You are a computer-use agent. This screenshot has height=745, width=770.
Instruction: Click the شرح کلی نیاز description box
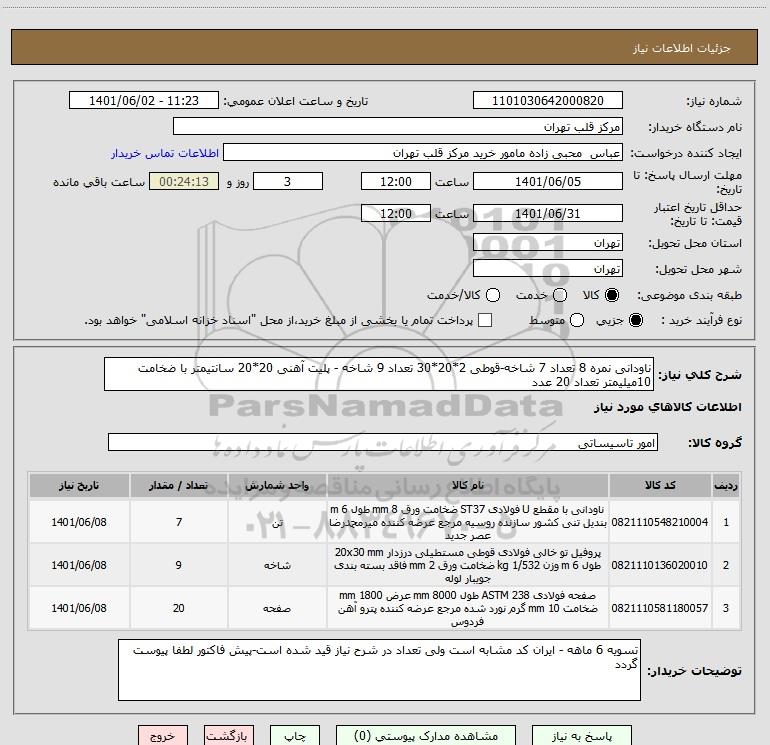379,374
